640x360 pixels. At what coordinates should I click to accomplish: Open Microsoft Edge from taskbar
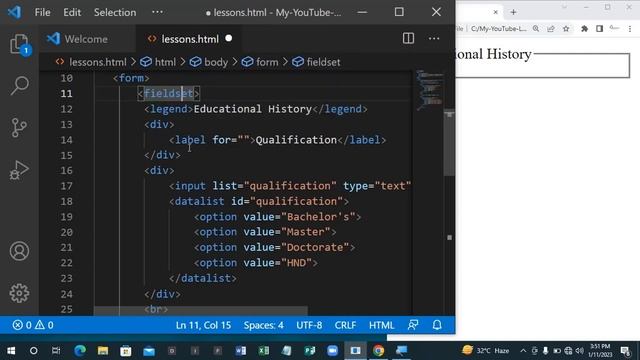click(80, 351)
